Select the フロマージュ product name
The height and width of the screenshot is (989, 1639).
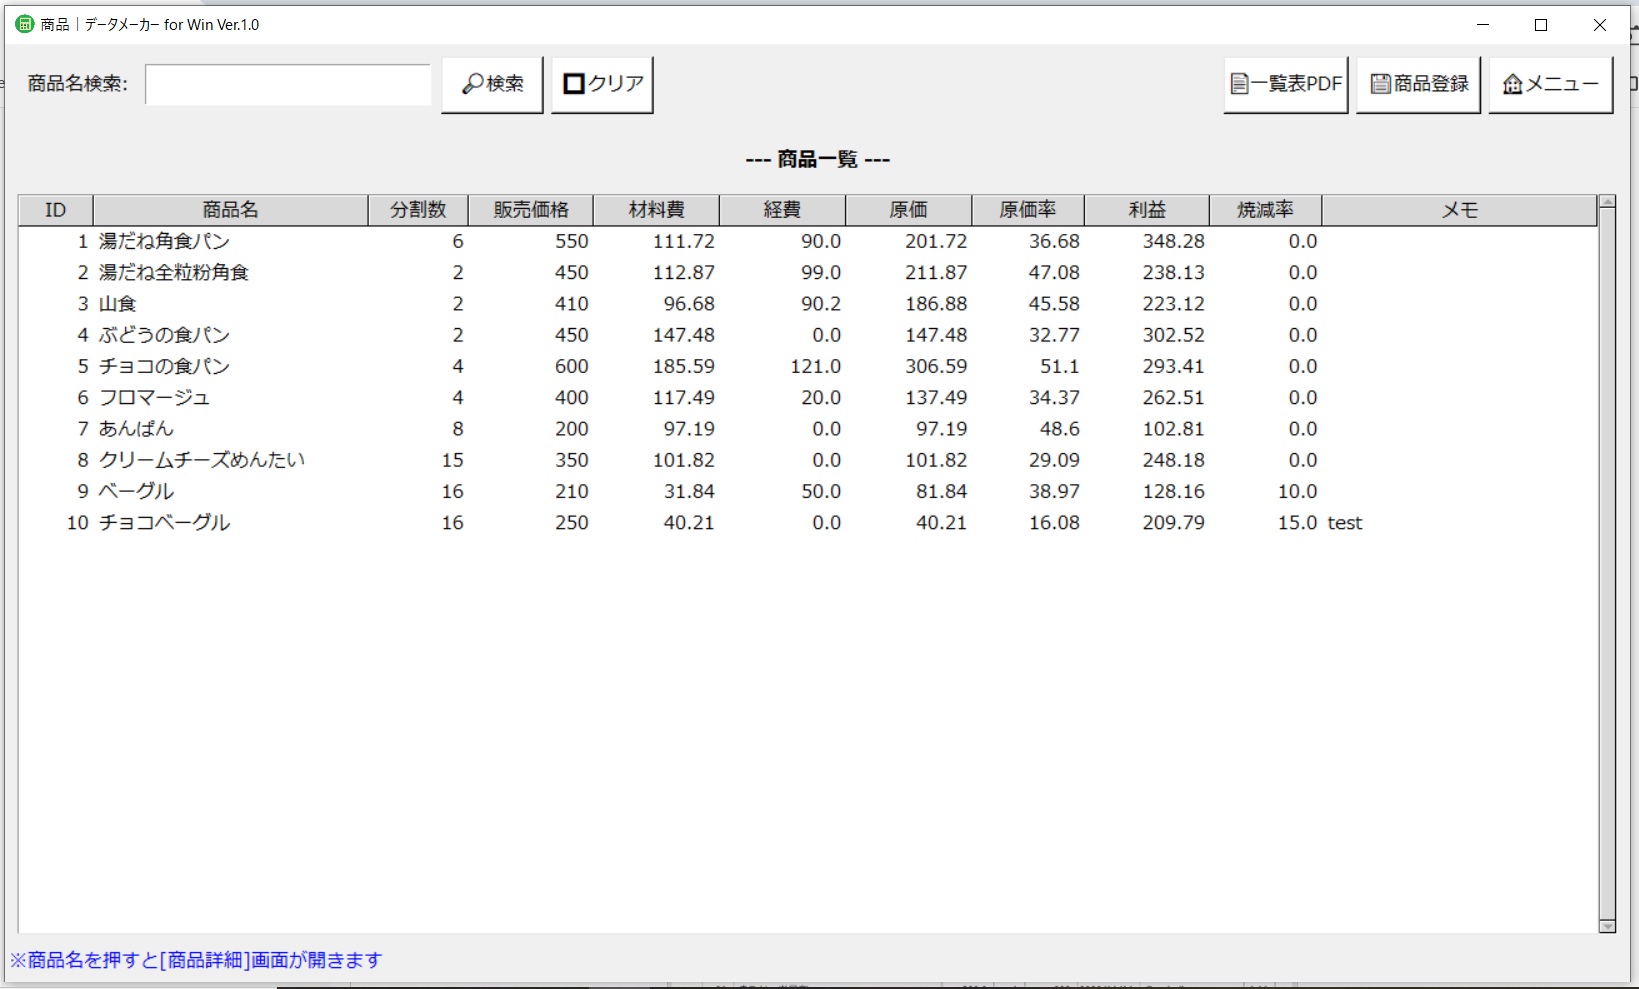[x=154, y=397]
